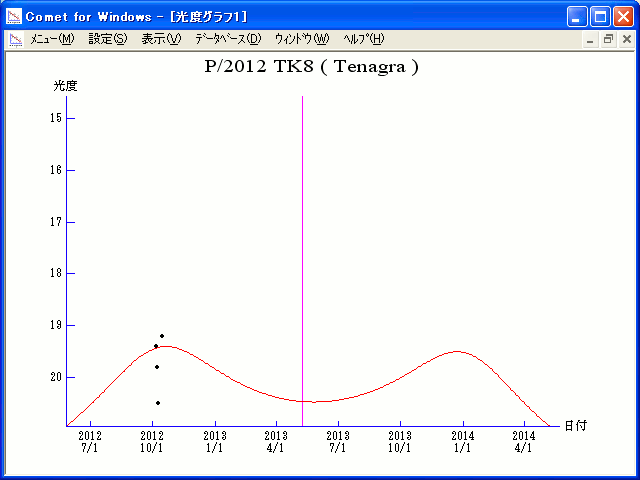Click the magnitude 17 axis label

pyautogui.click(x=56, y=222)
